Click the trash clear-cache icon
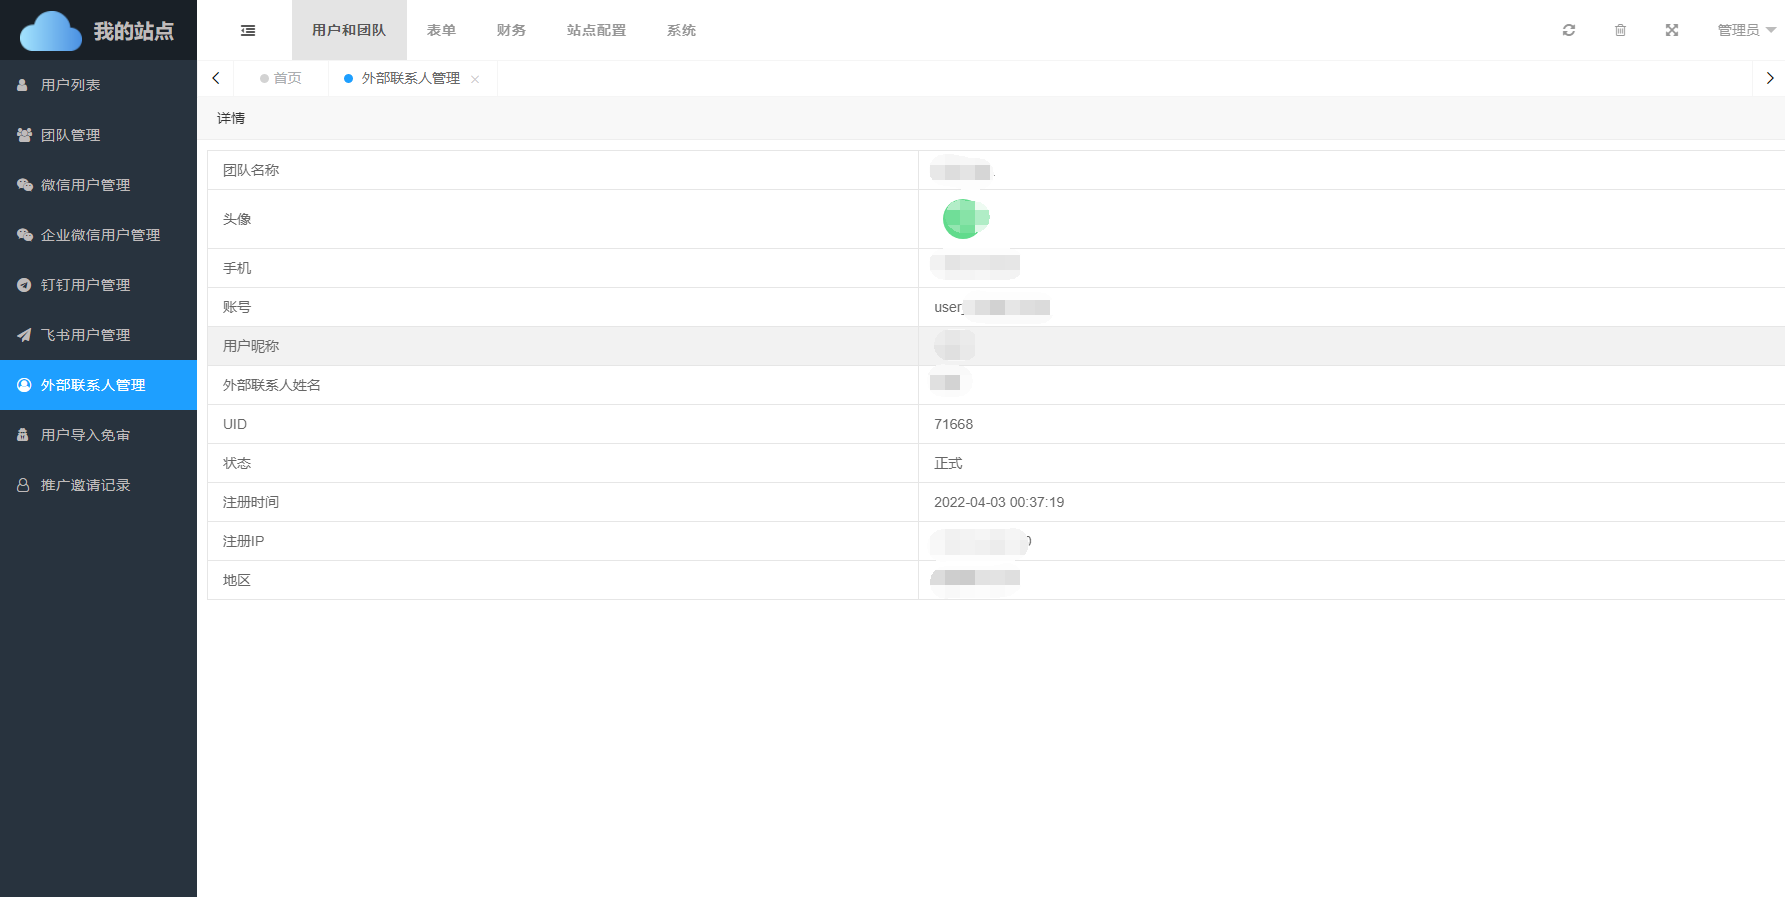The image size is (1785, 897). pos(1620,31)
